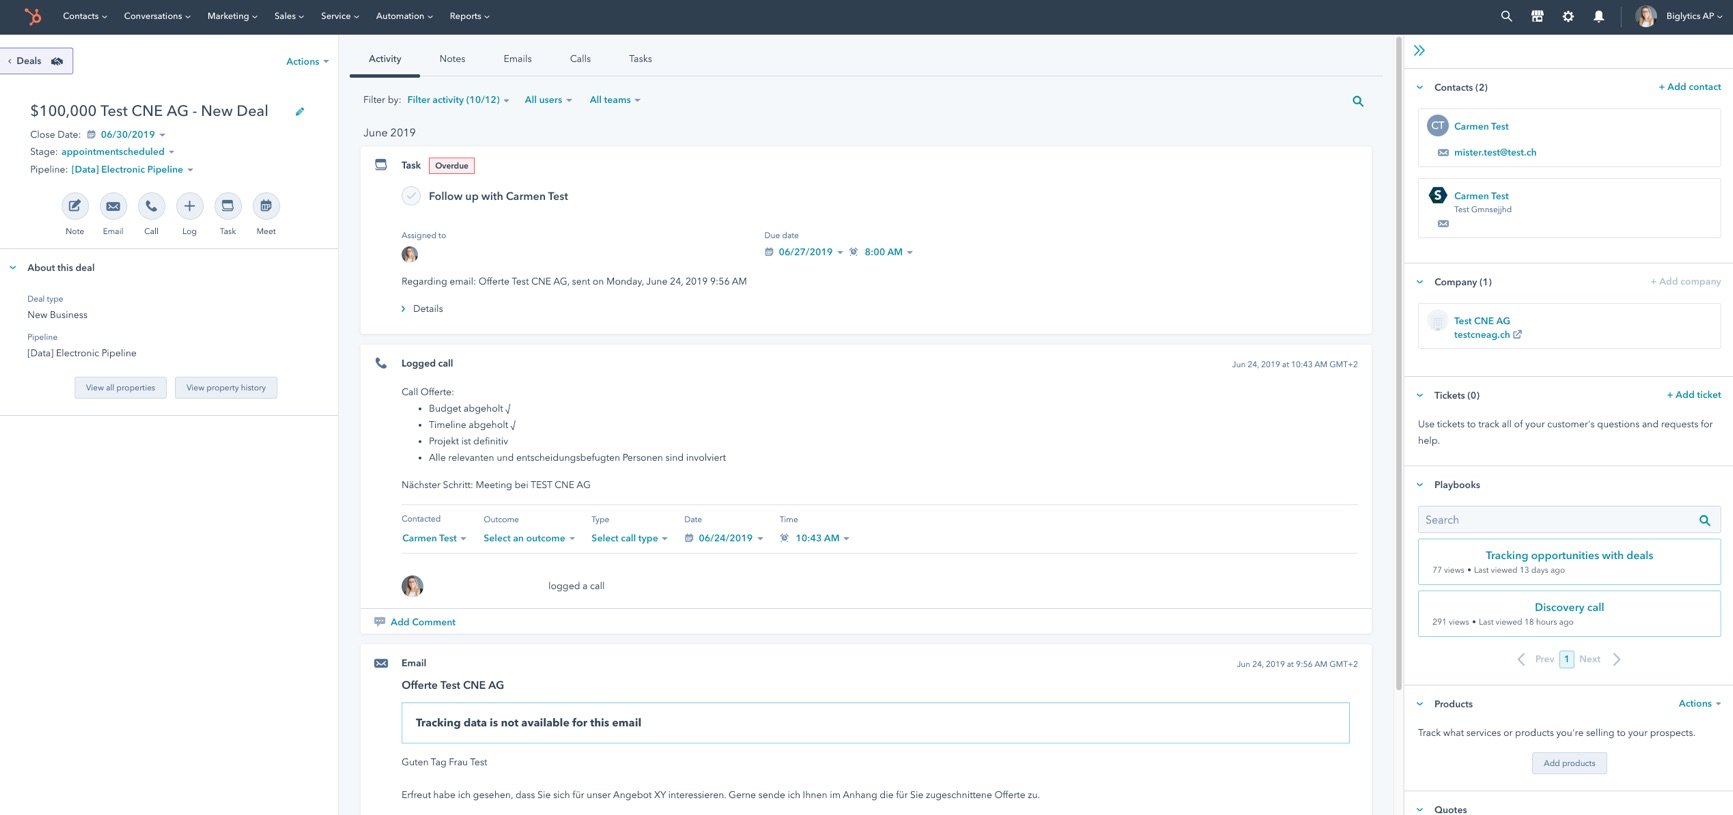This screenshot has height=815, width=1733.
Task: Open the notifications bell icon
Action: tap(1598, 16)
